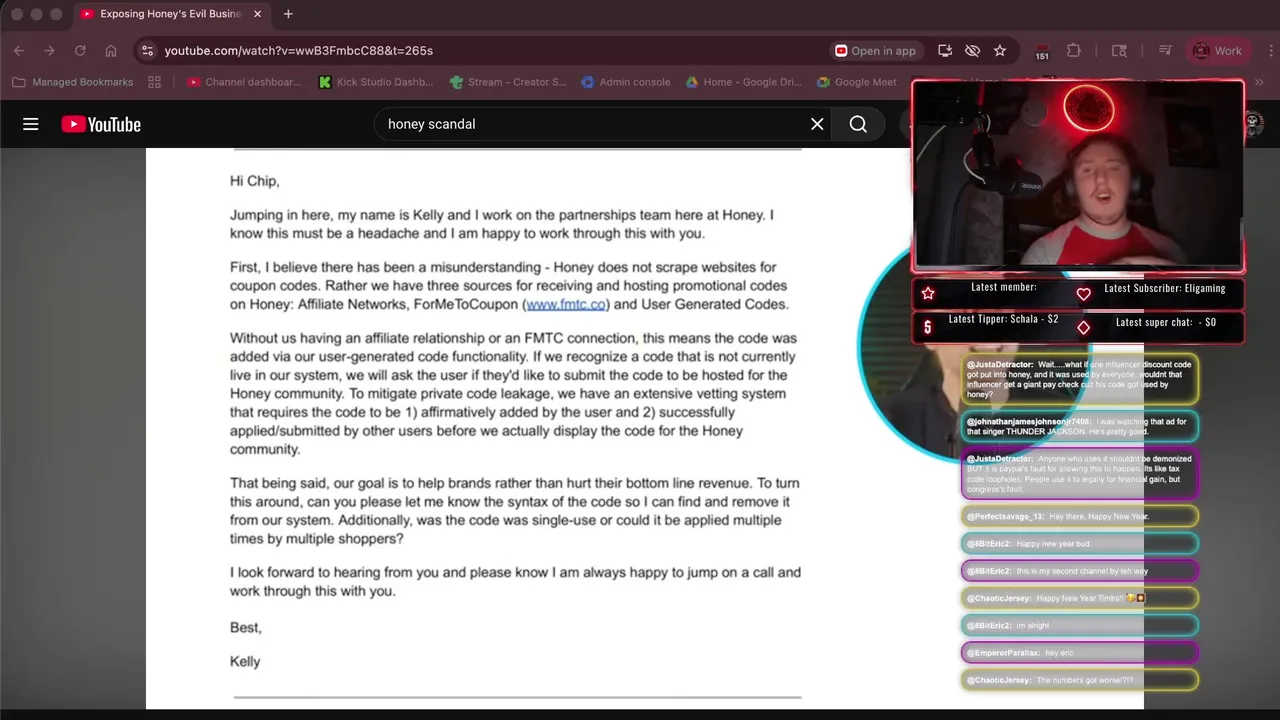The image size is (1280, 720).
Task: Select the Exposing Honey's Evil Business tab
Action: (x=171, y=14)
